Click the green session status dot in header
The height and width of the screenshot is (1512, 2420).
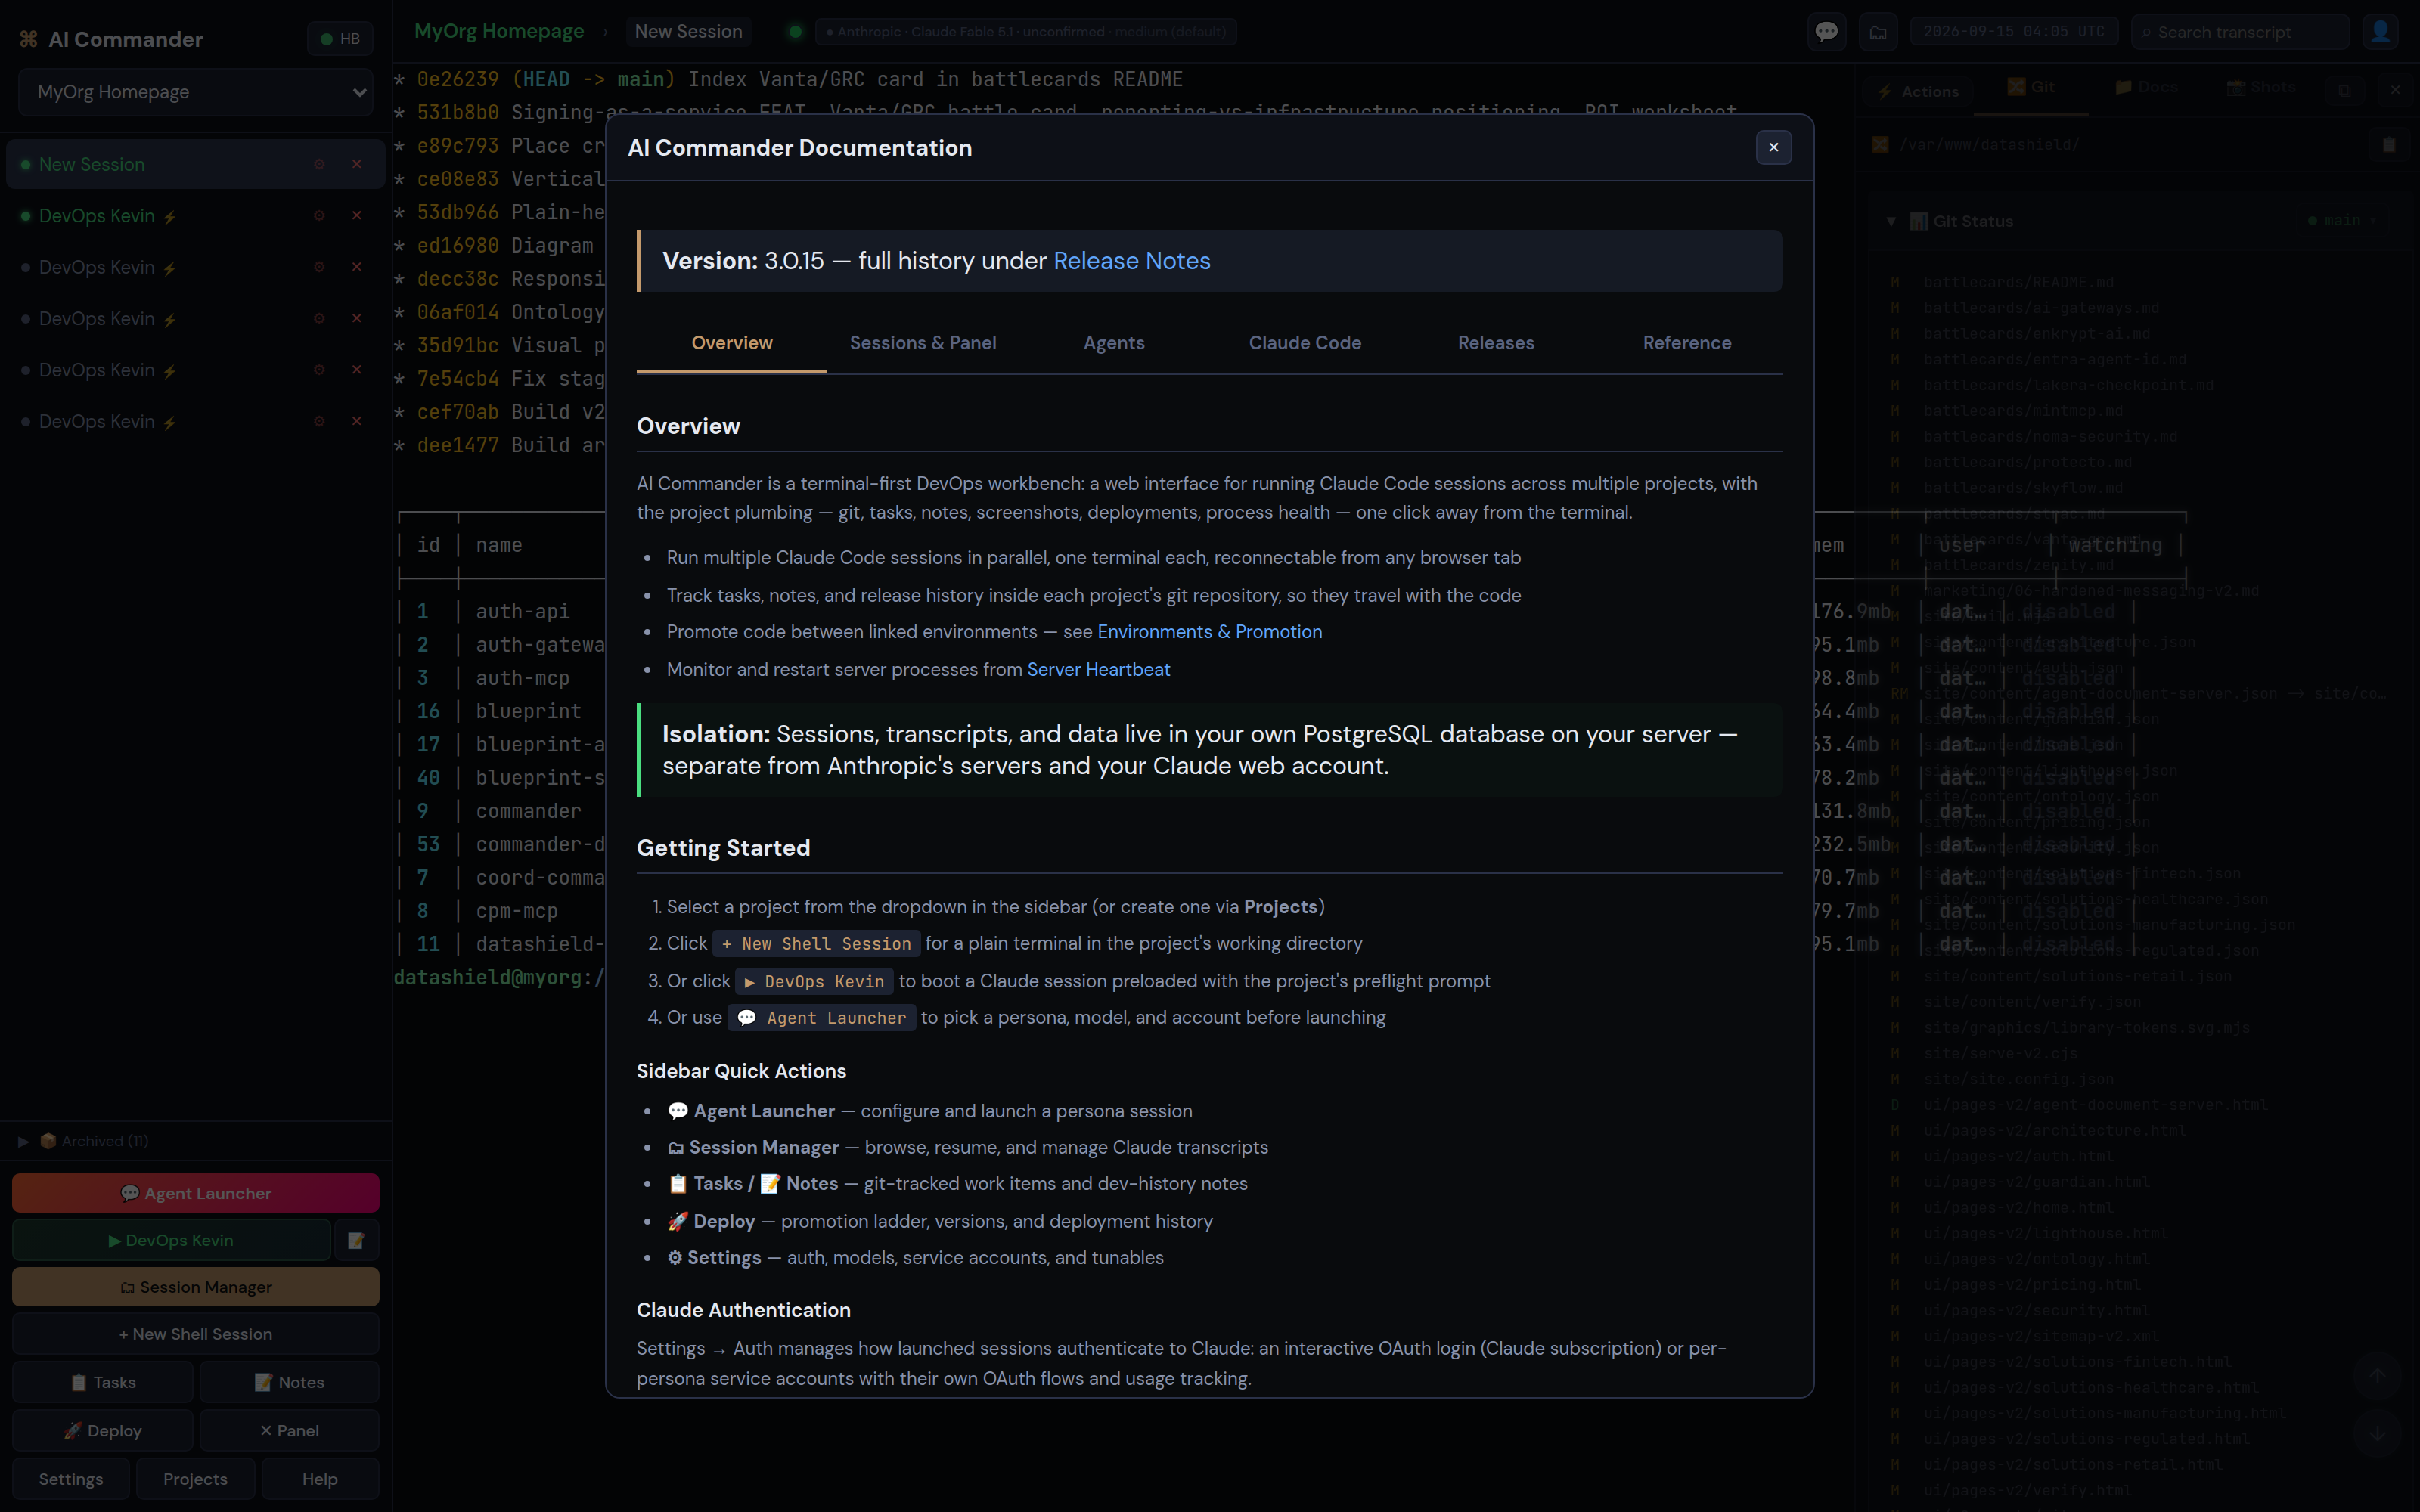click(795, 32)
